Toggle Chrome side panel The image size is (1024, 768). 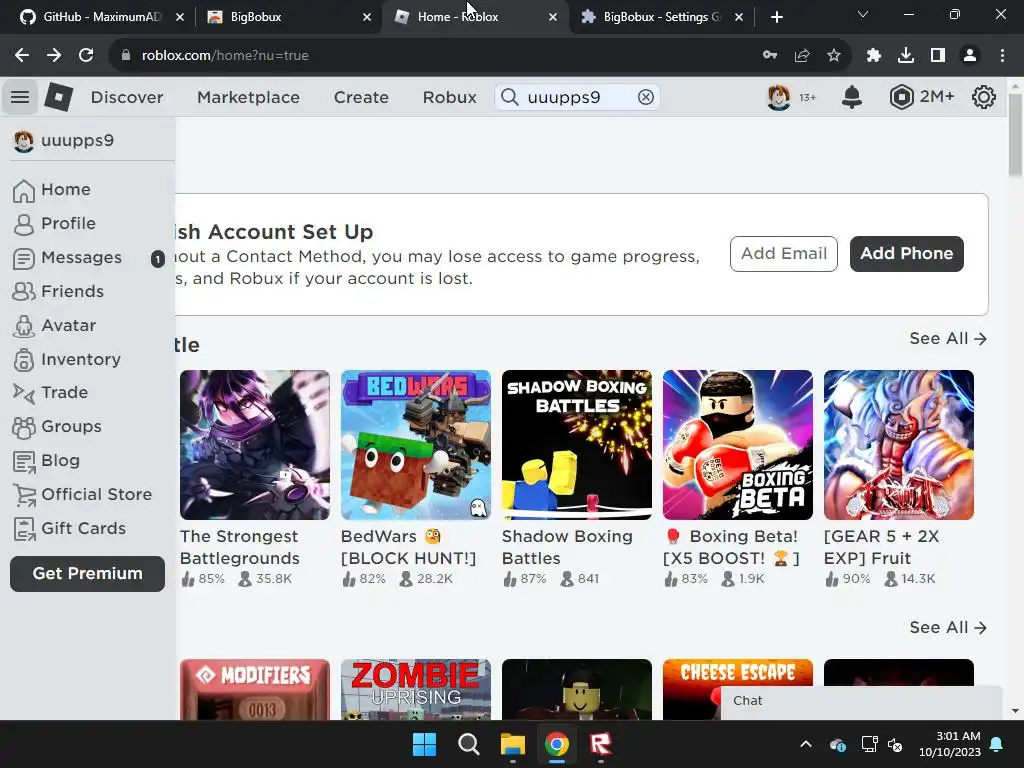pyautogui.click(x=938, y=56)
